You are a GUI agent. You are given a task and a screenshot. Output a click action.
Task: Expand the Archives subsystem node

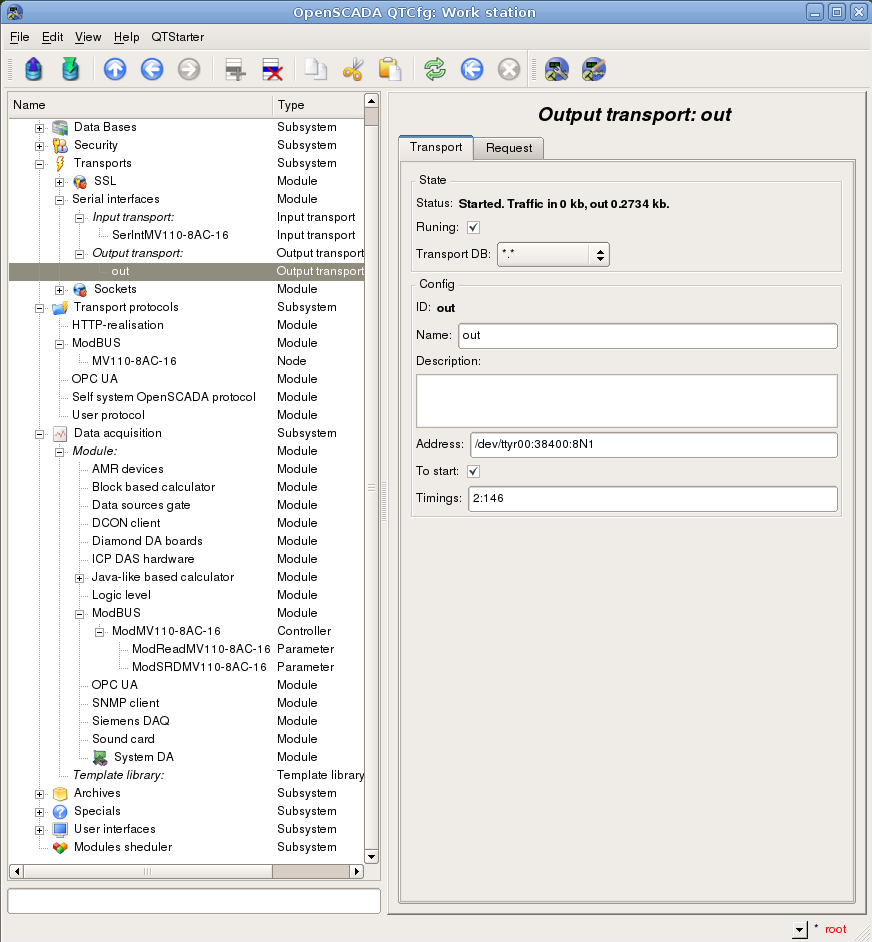click(x=40, y=793)
